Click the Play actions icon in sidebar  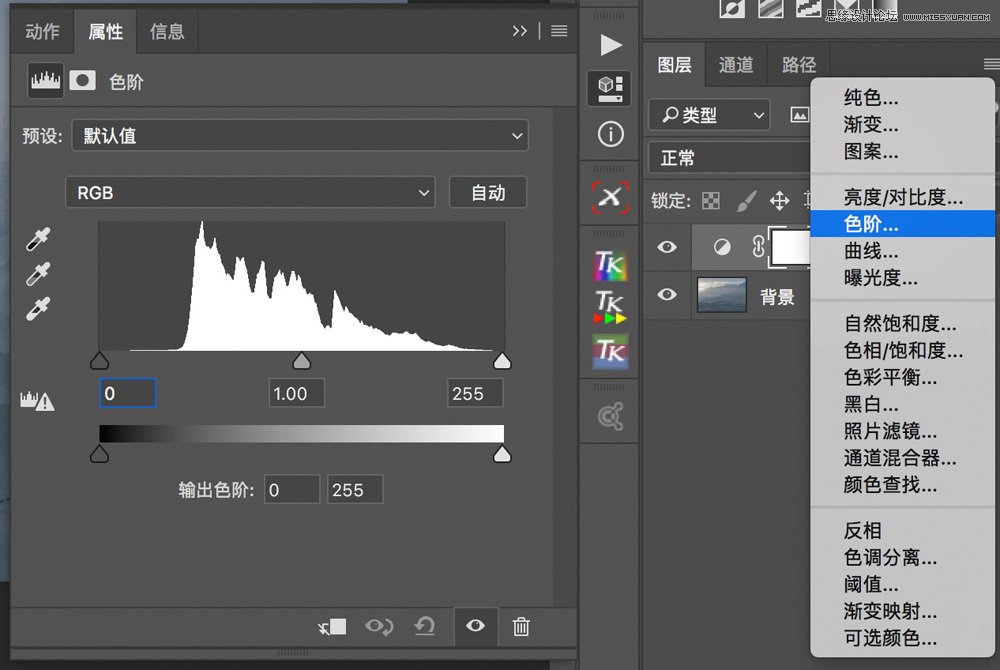[x=610, y=44]
